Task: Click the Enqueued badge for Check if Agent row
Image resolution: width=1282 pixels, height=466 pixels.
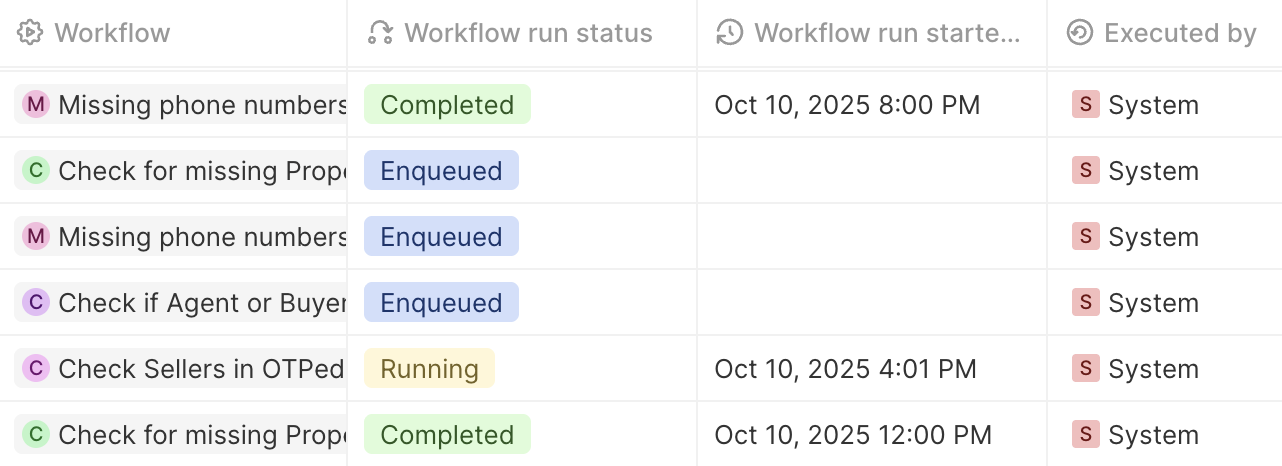Action: (x=441, y=303)
